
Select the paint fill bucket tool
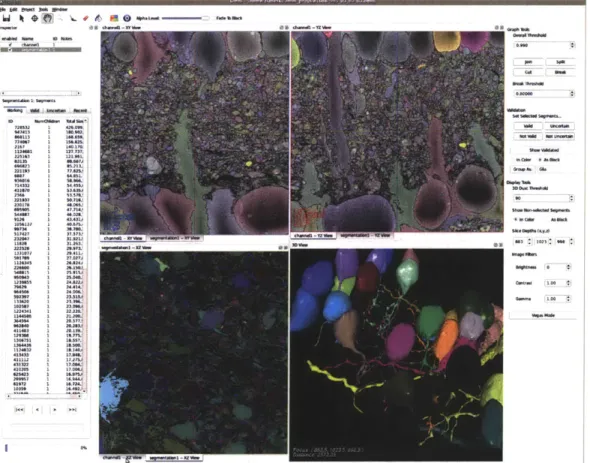98,18
